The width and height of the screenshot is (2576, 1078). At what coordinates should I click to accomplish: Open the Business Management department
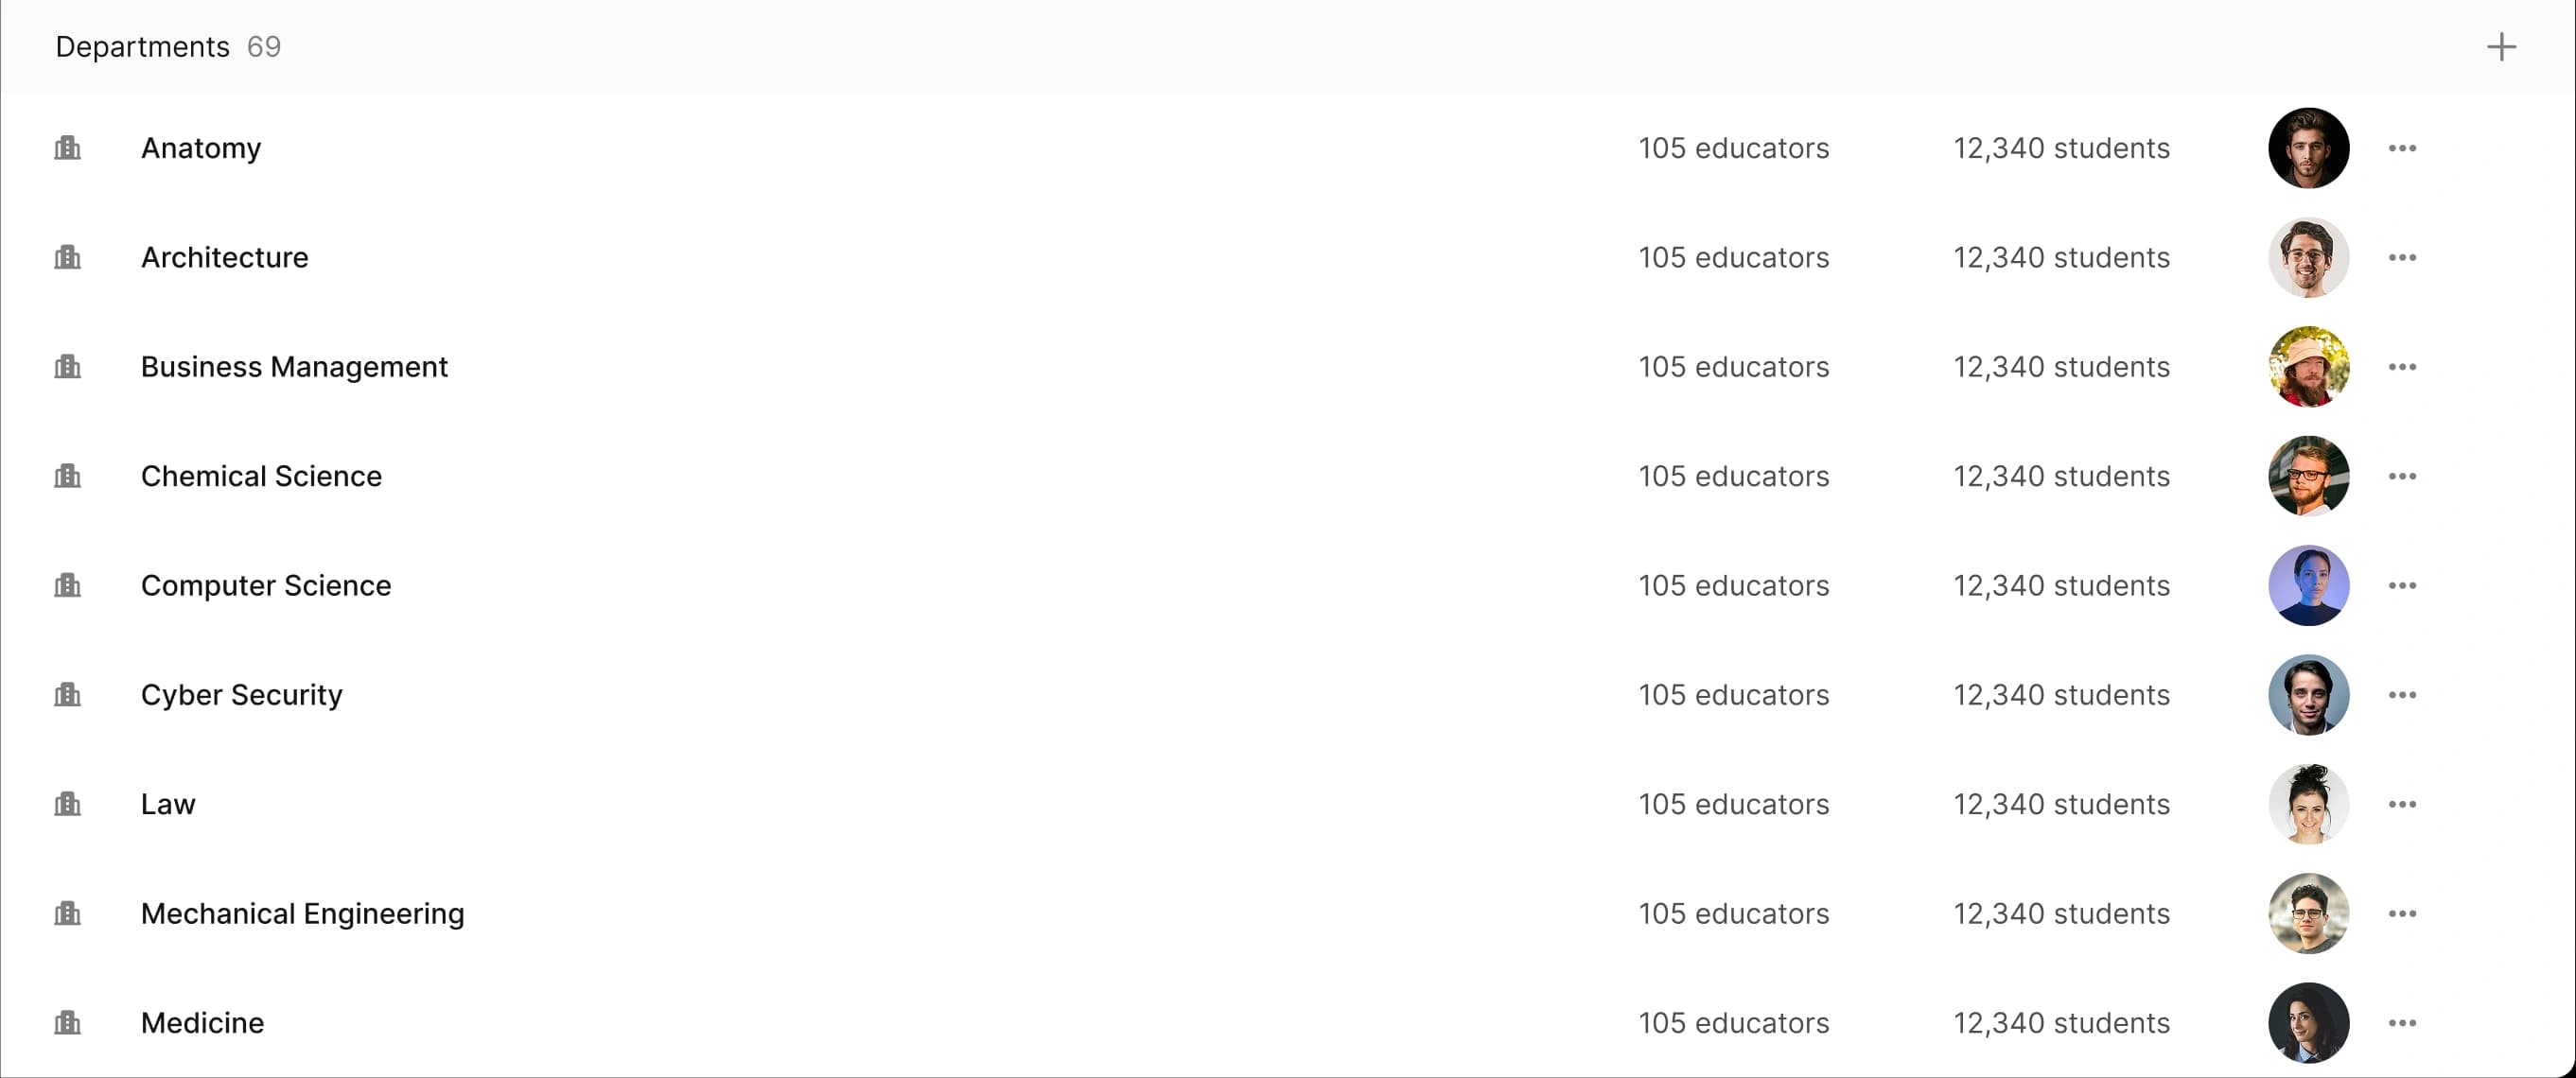point(294,367)
